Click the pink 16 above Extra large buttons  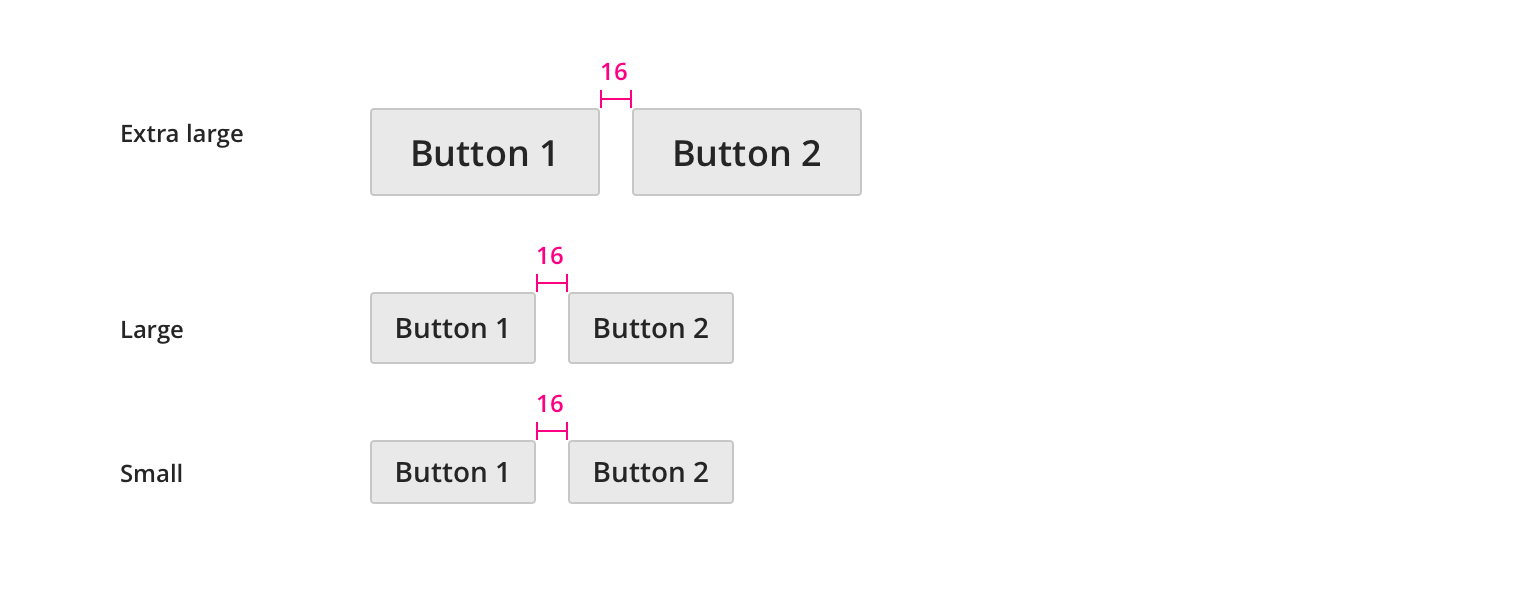(614, 72)
